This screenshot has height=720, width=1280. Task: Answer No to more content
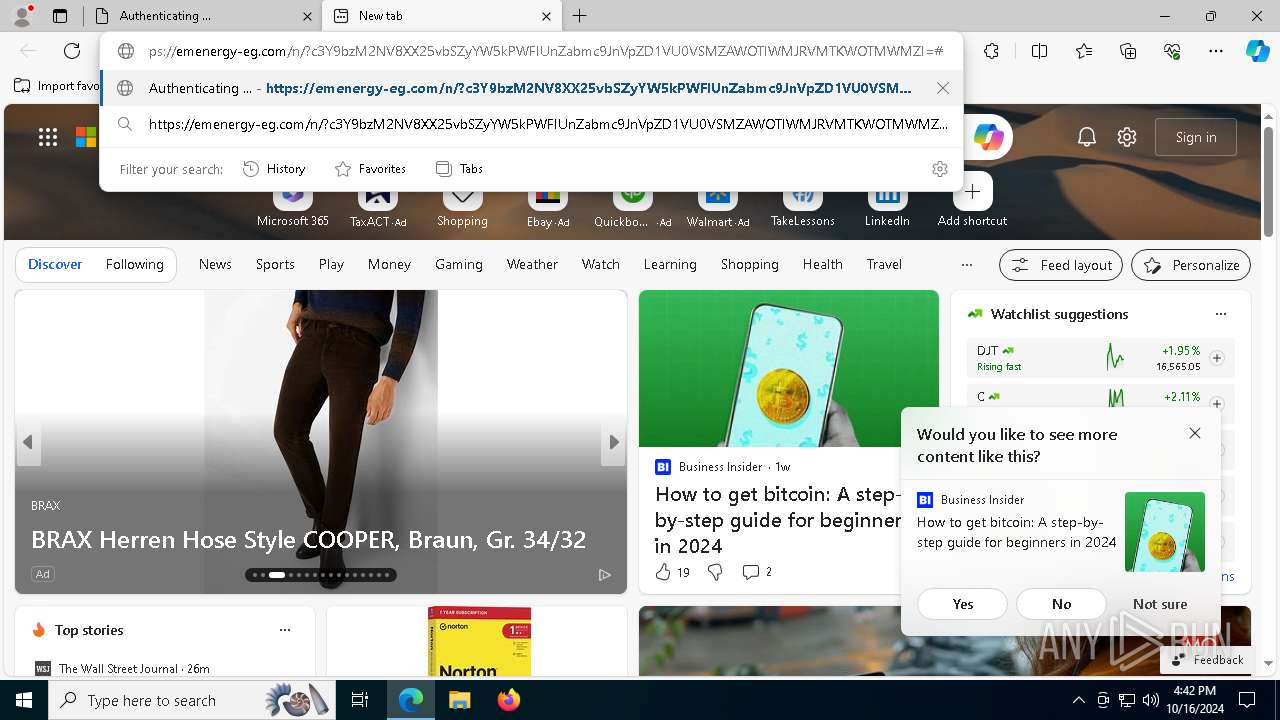[1062, 604]
